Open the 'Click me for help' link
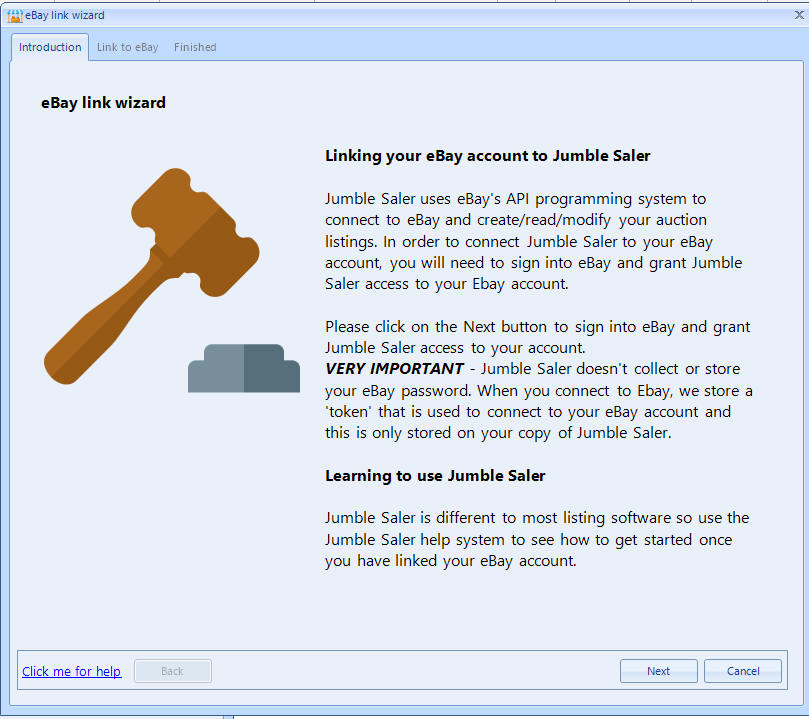809x719 pixels. (71, 671)
